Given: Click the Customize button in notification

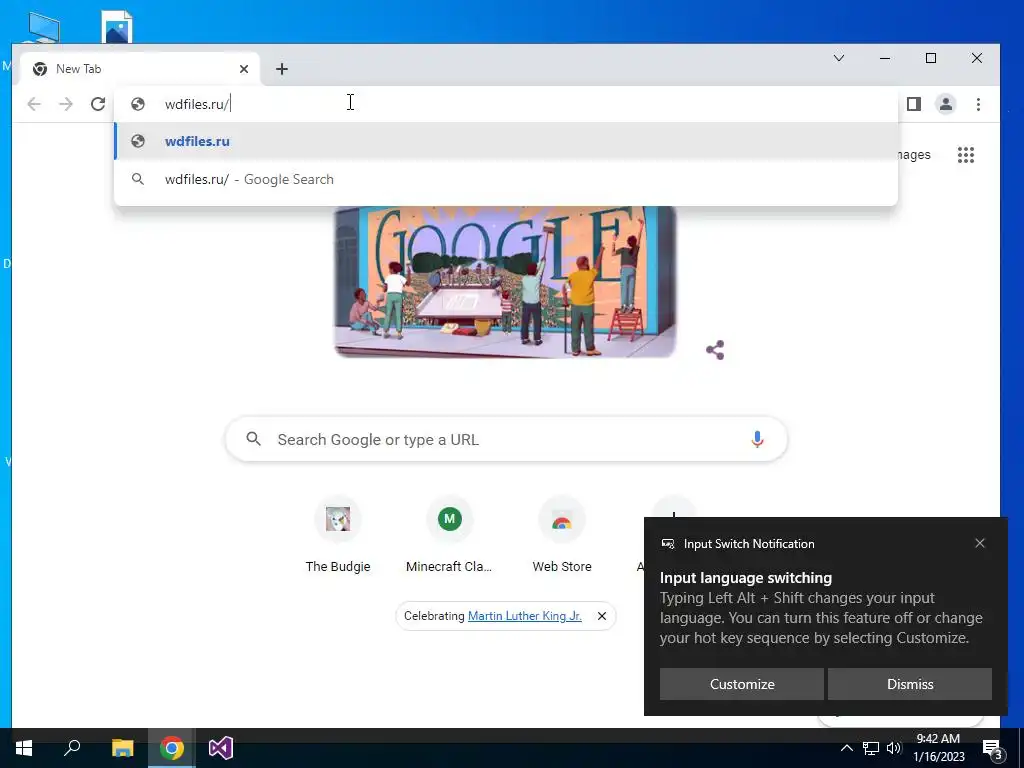Looking at the screenshot, I should (742, 684).
